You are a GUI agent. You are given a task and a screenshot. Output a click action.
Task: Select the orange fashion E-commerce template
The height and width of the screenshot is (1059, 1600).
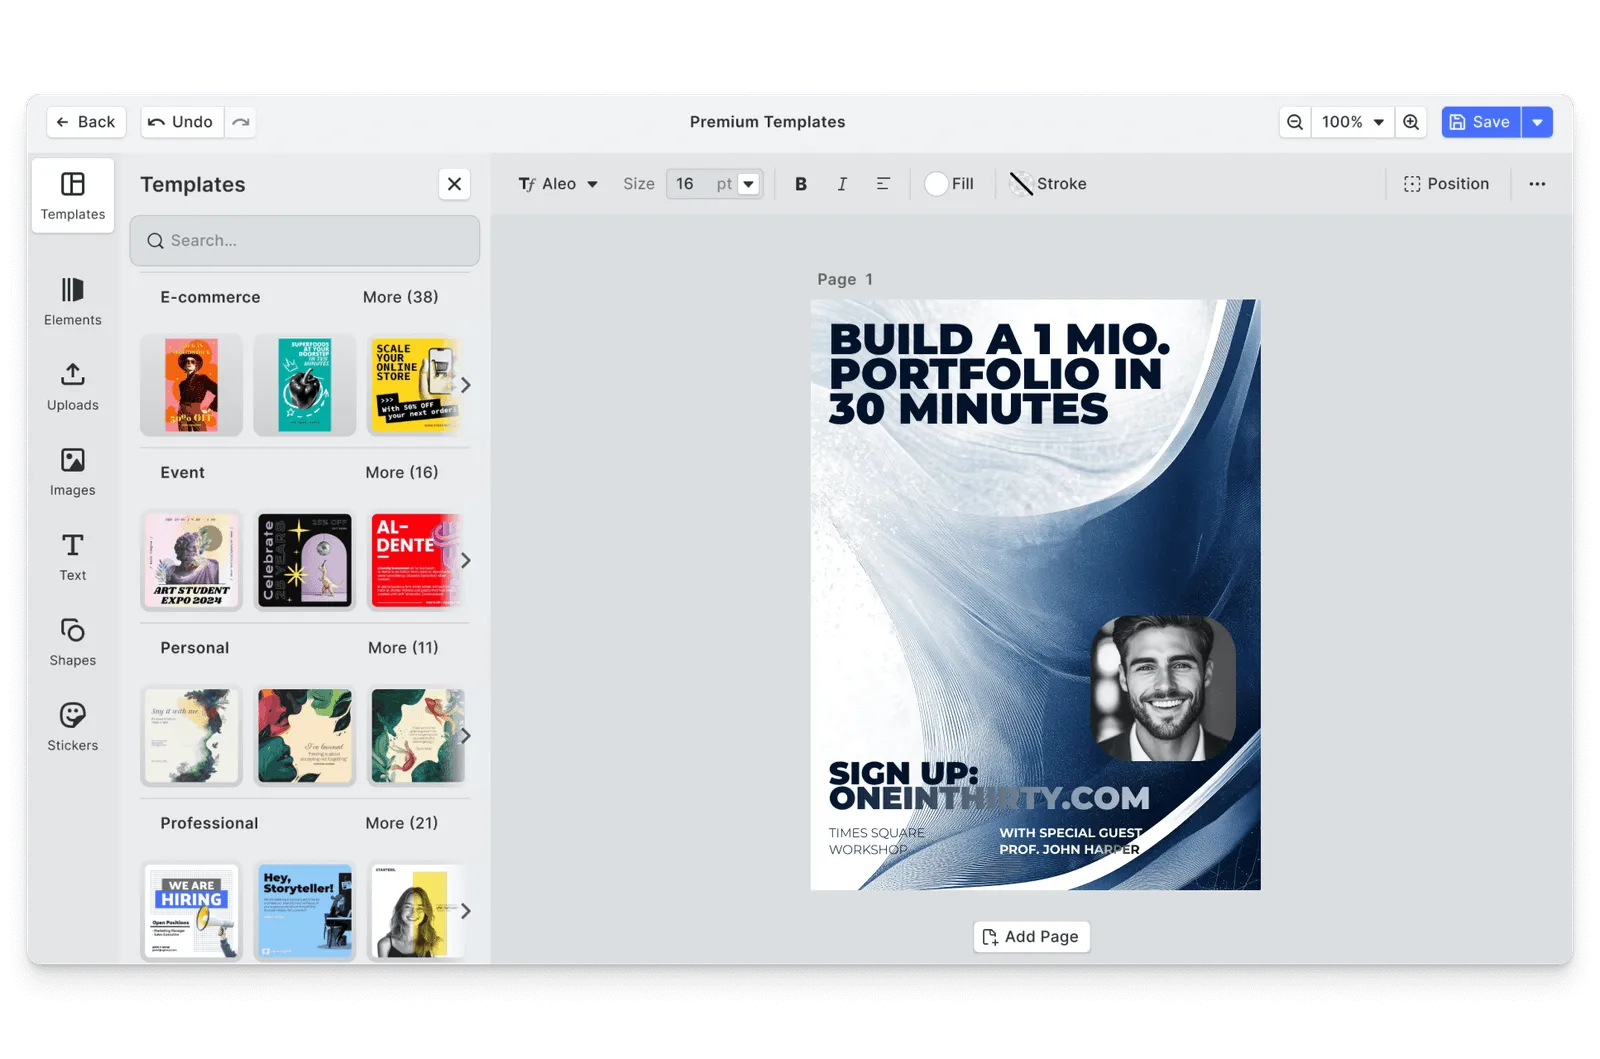191,385
